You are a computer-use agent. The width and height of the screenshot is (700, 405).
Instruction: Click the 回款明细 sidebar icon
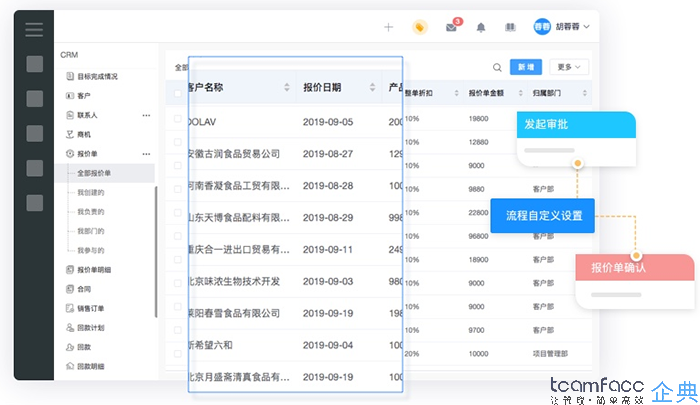coord(70,366)
